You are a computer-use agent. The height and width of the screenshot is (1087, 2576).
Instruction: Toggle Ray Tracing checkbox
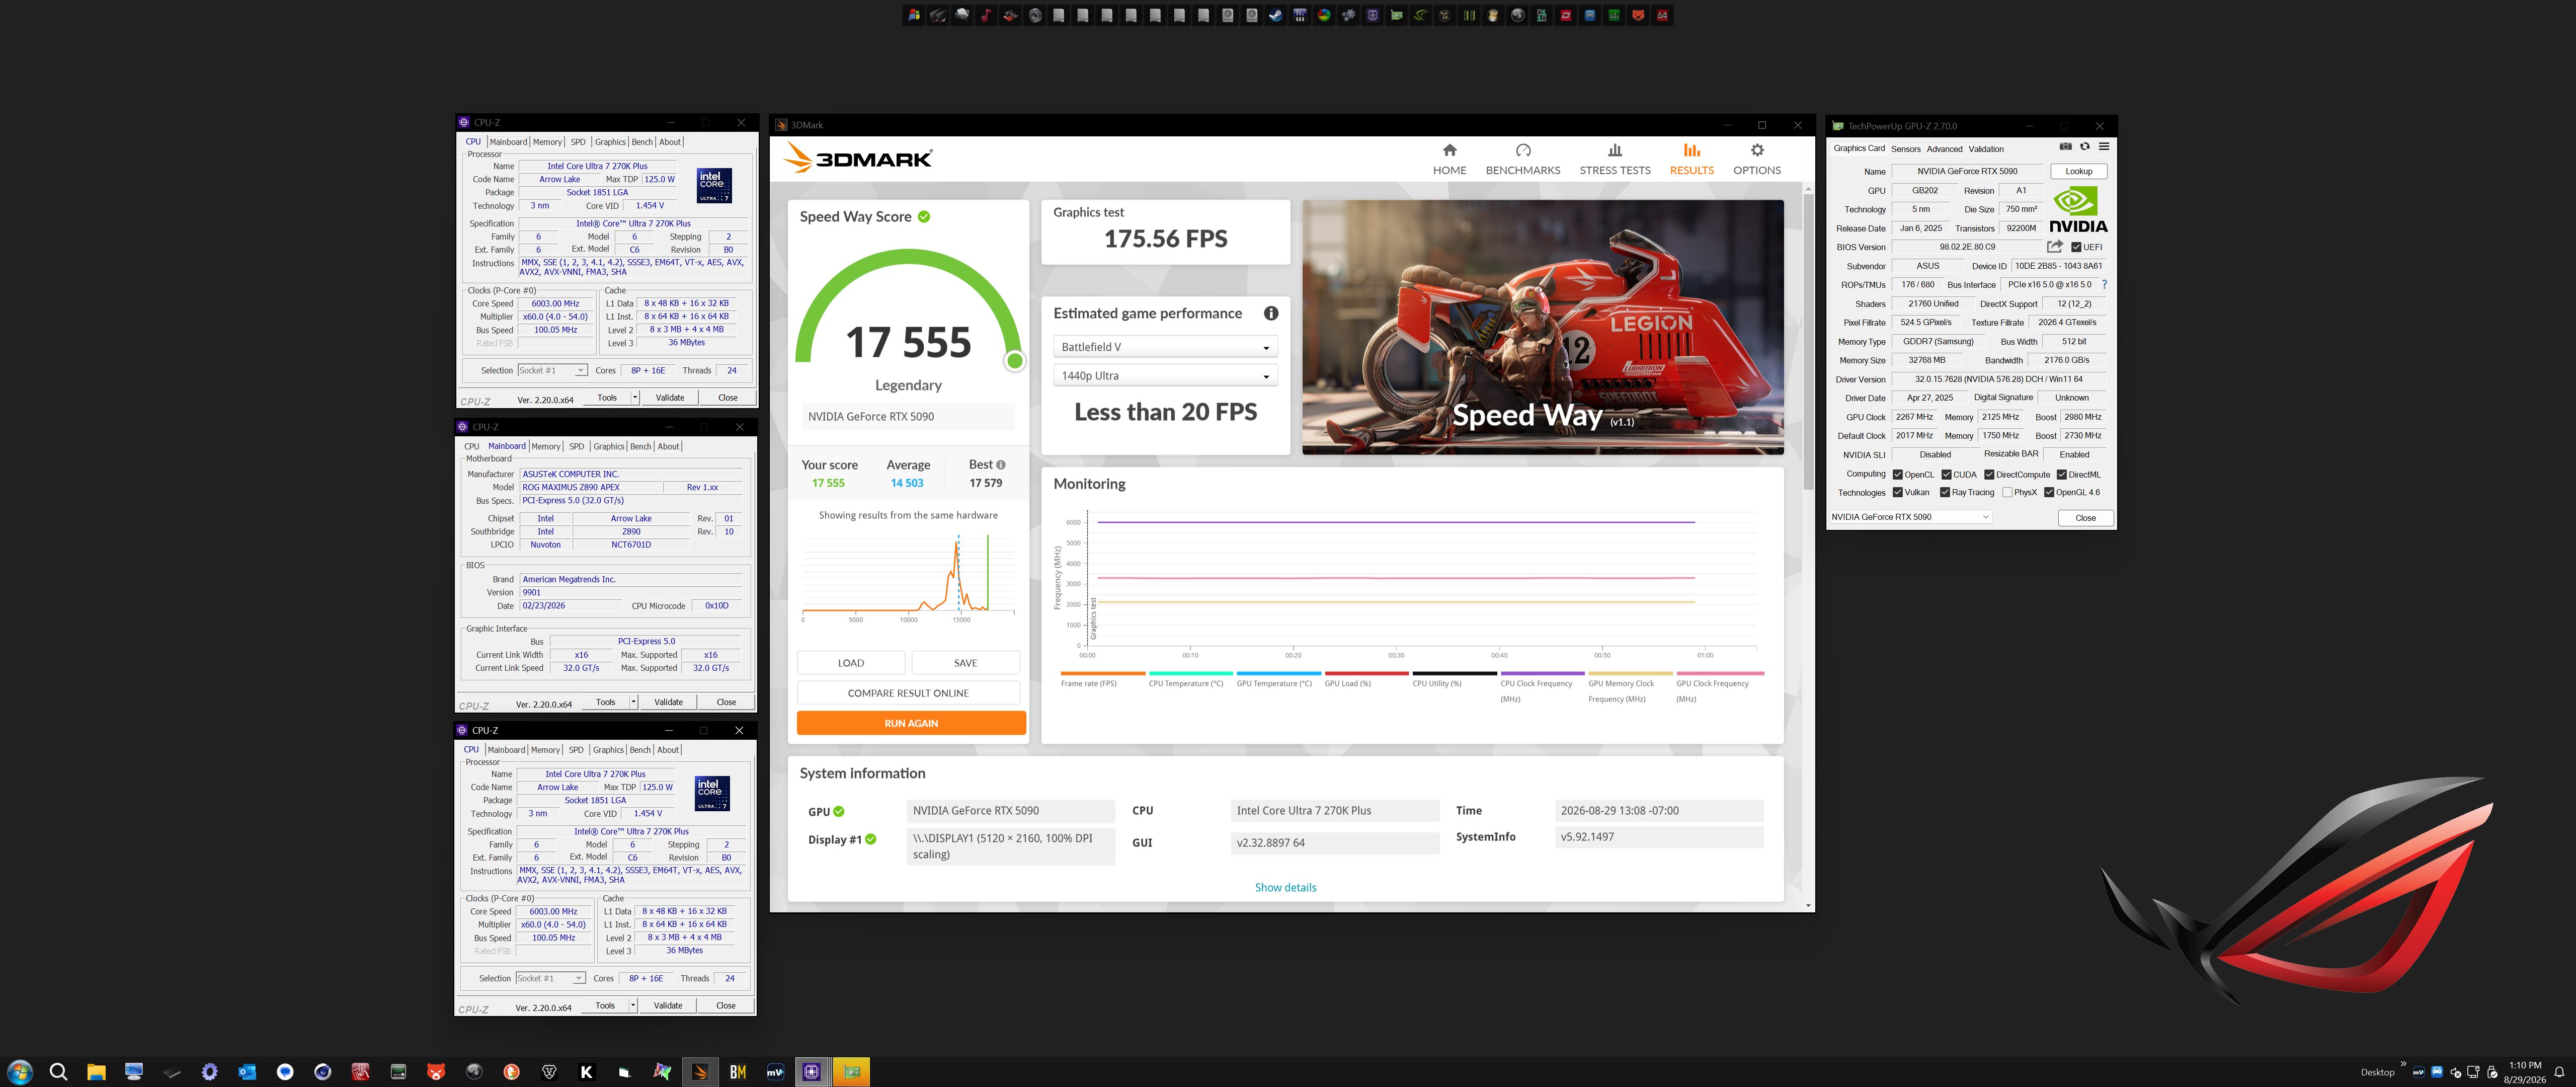1945,492
